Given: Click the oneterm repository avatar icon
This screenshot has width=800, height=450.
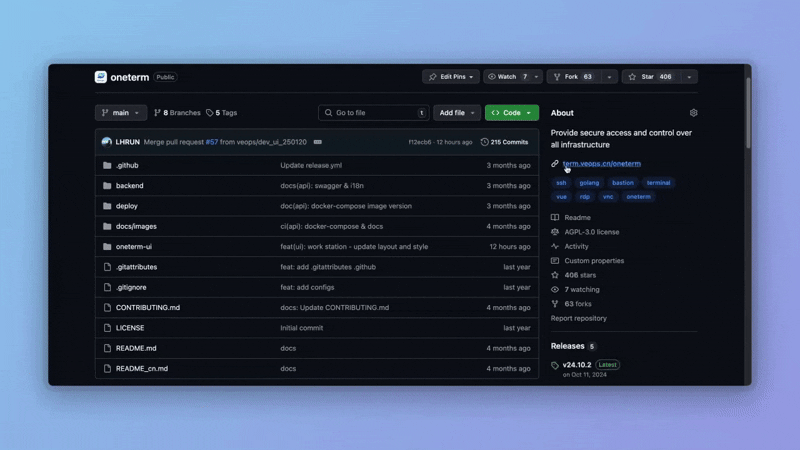Looking at the screenshot, I should 101,77.
